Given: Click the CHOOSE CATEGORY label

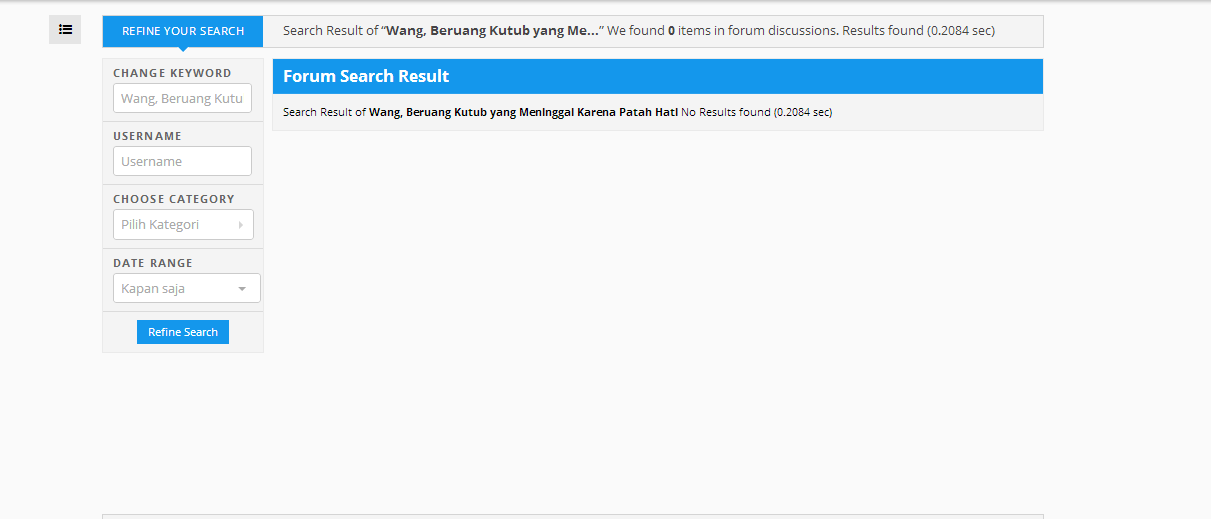Looking at the screenshot, I should [x=174, y=199].
